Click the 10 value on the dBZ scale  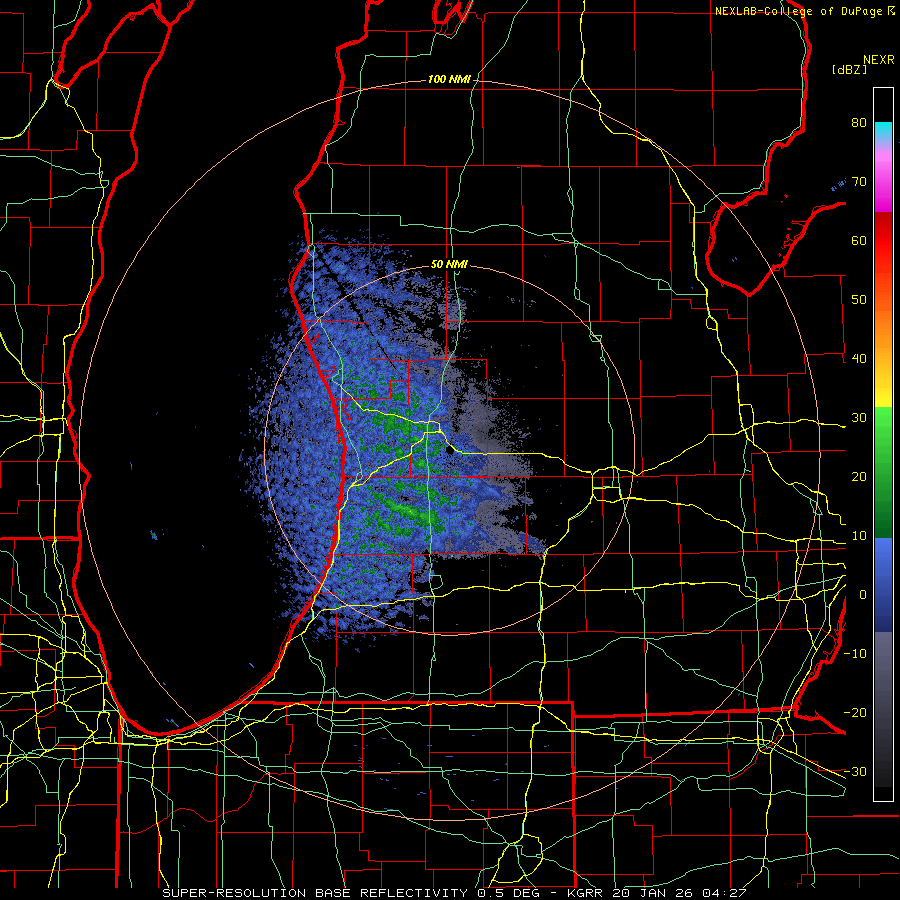click(x=859, y=536)
